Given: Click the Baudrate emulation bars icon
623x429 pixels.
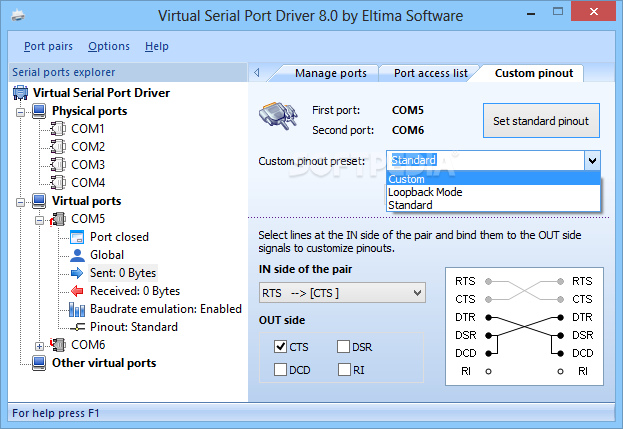Looking at the screenshot, I should coord(77,309).
